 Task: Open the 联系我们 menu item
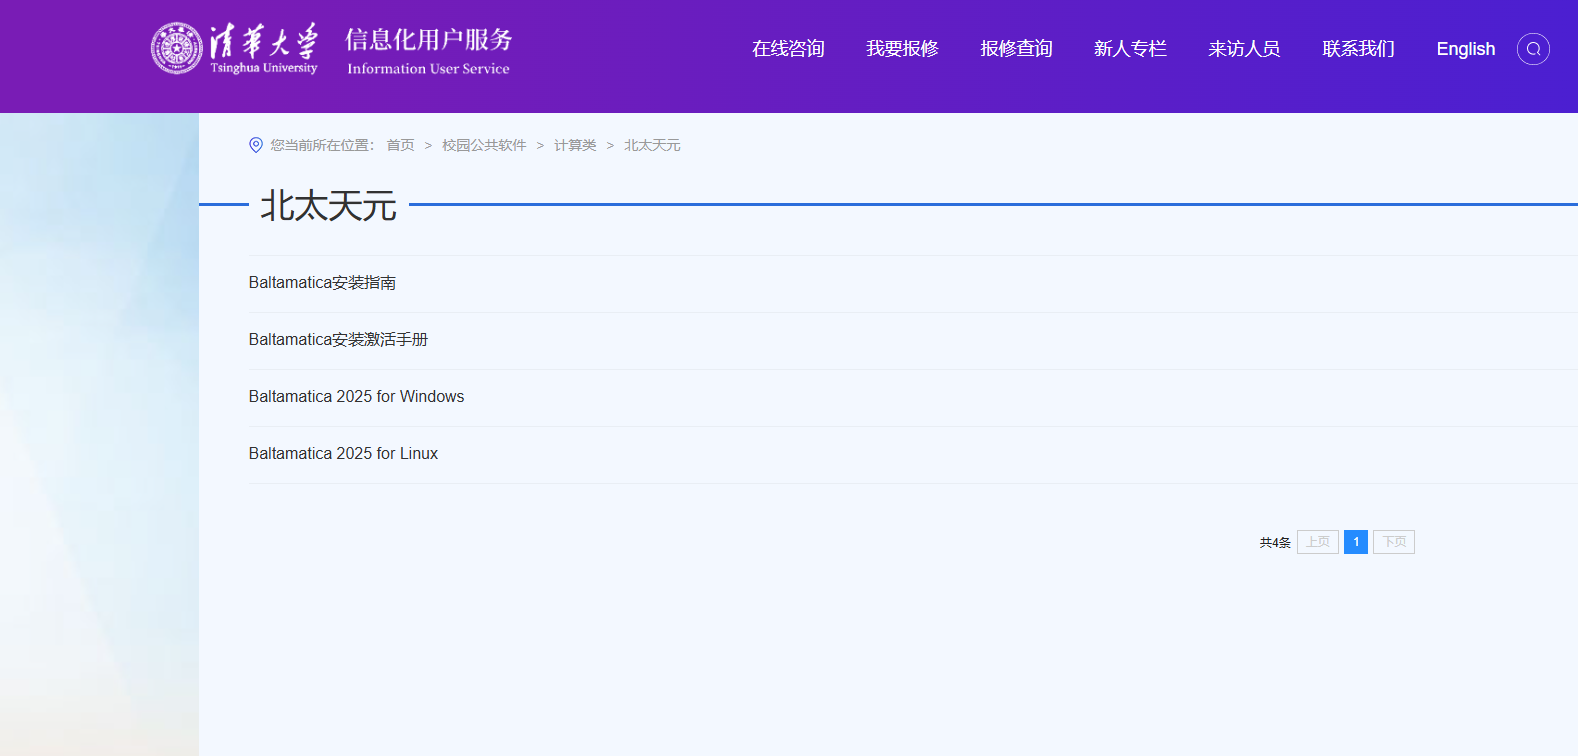point(1358,49)
